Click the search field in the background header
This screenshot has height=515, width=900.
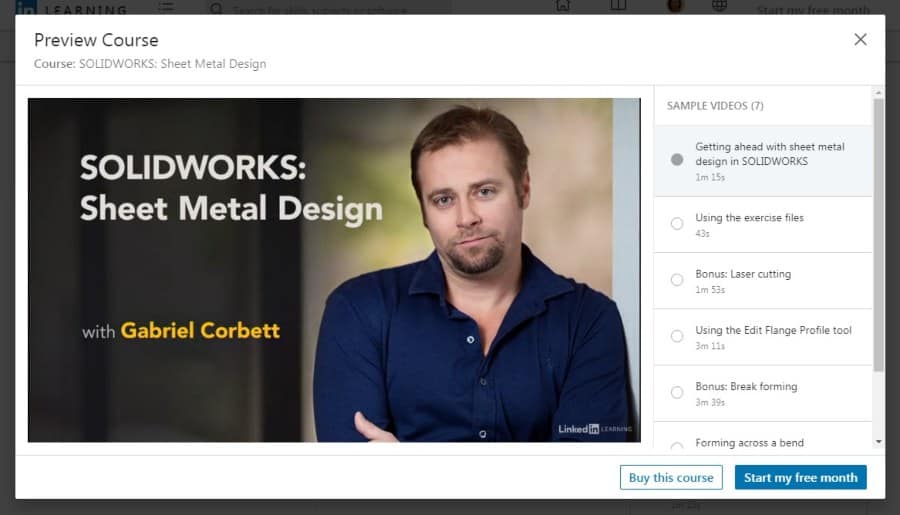click(x=327, y=8)
